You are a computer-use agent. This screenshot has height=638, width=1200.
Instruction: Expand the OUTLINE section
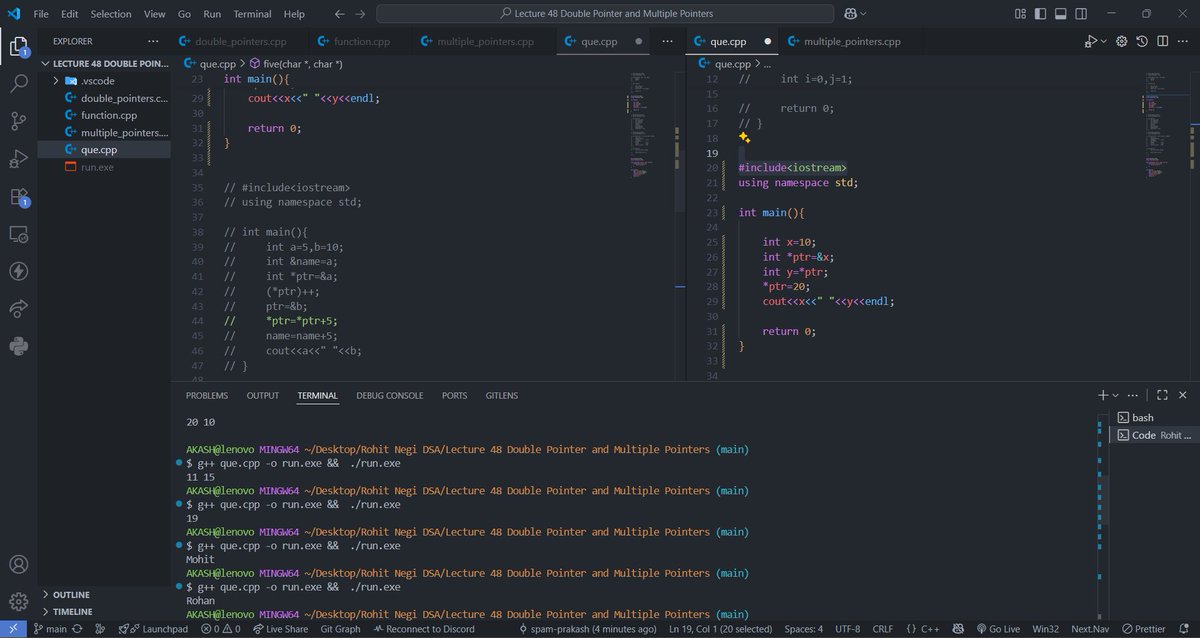[x=104, y=594]
